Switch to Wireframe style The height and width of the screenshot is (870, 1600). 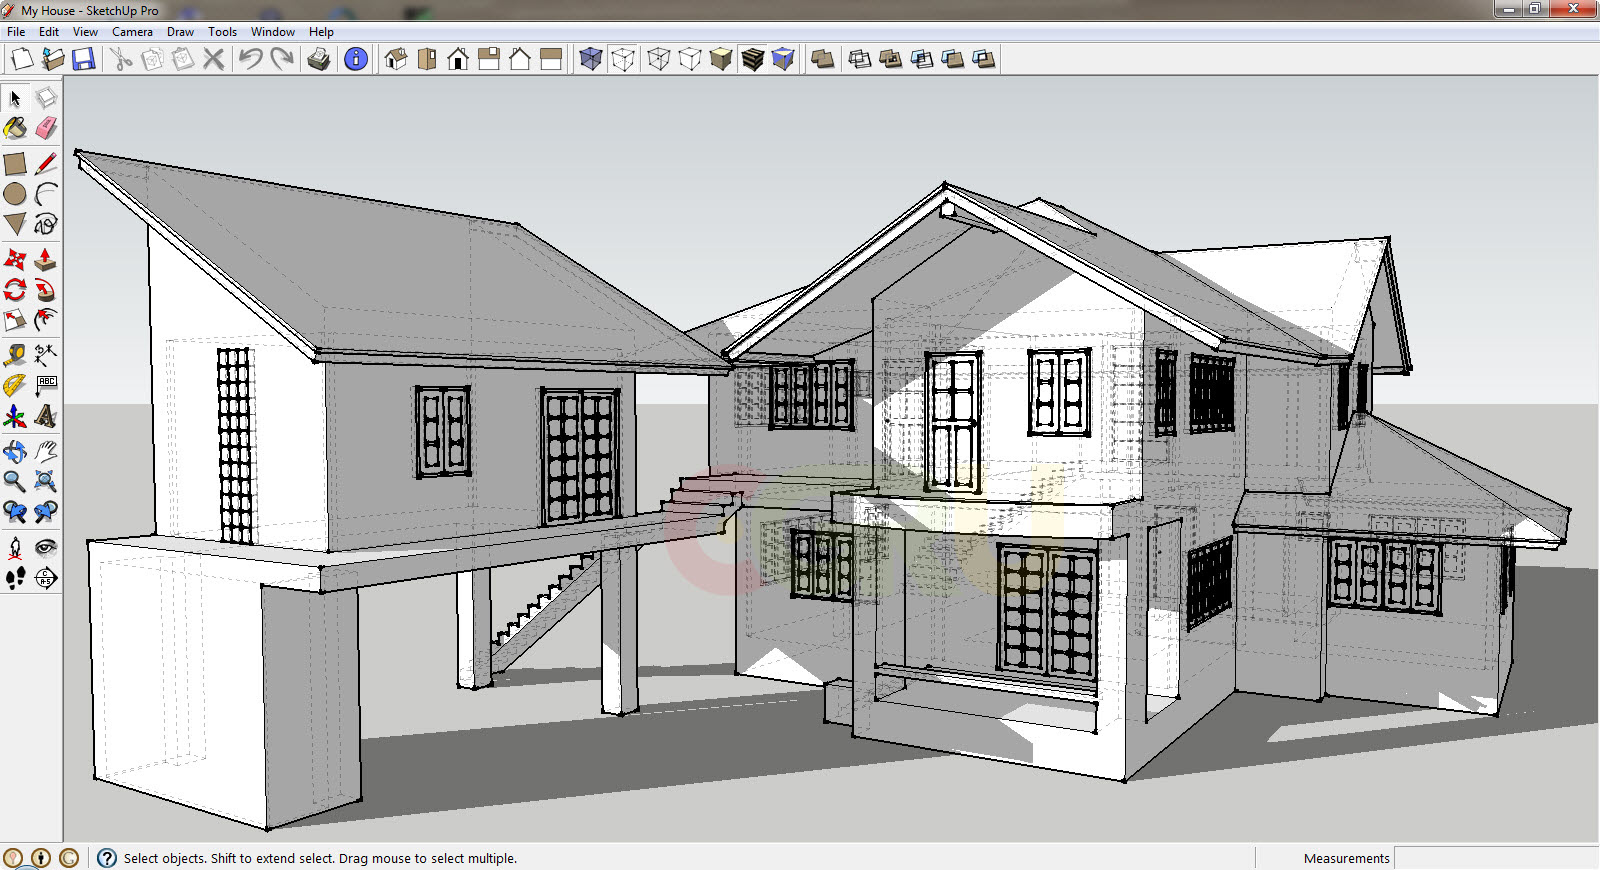[659, 59]
